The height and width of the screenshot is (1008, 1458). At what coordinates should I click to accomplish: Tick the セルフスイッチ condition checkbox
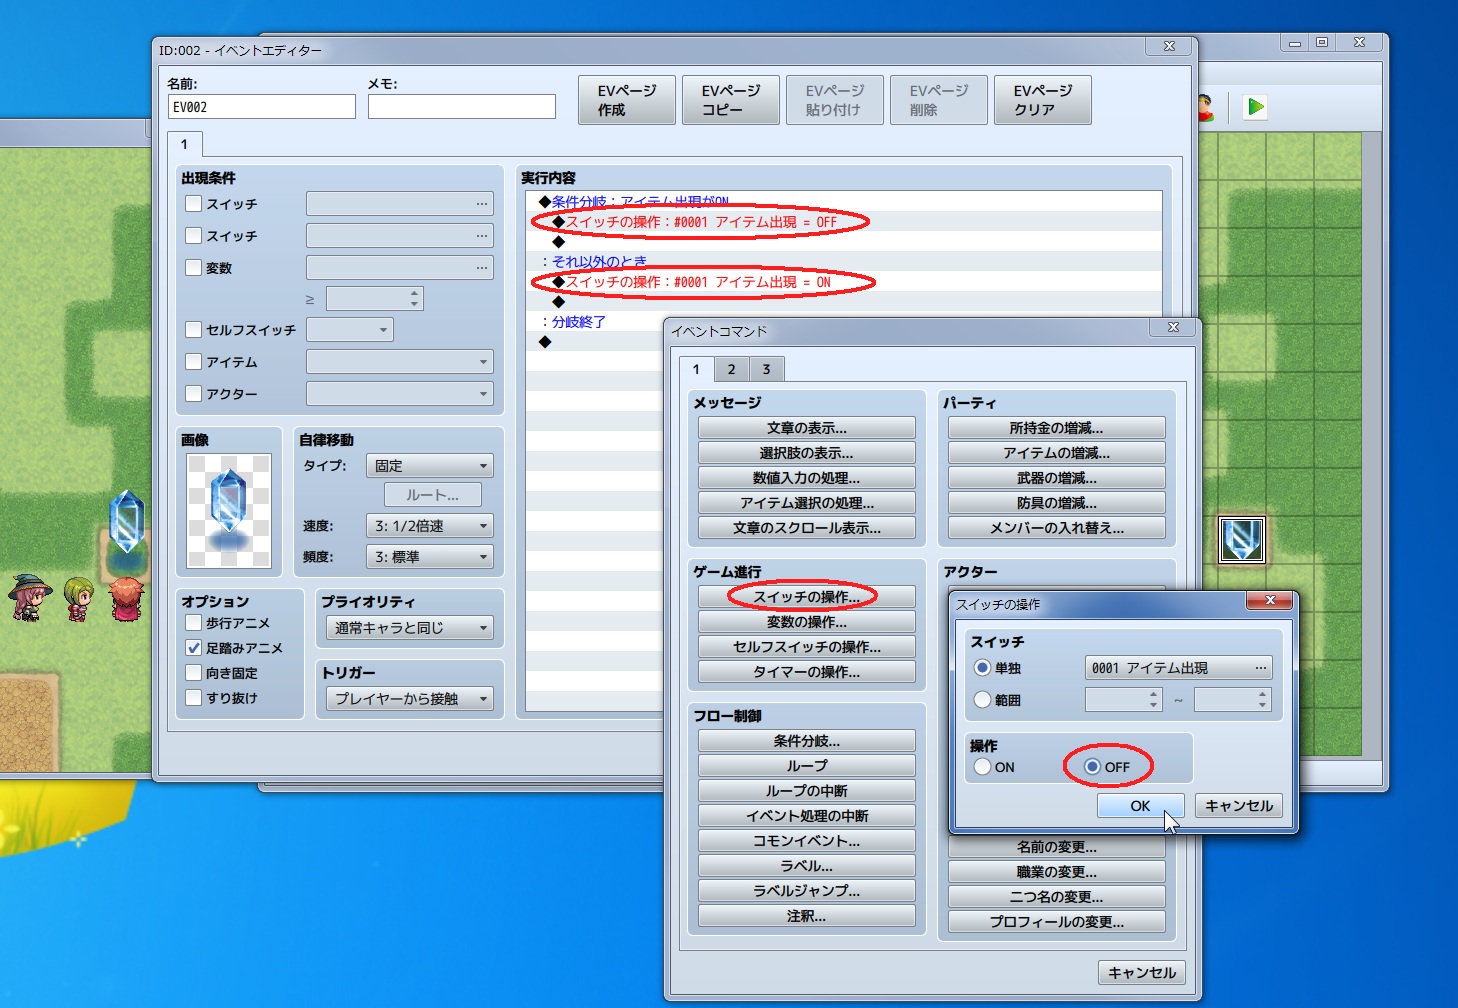tap(194, 330)
